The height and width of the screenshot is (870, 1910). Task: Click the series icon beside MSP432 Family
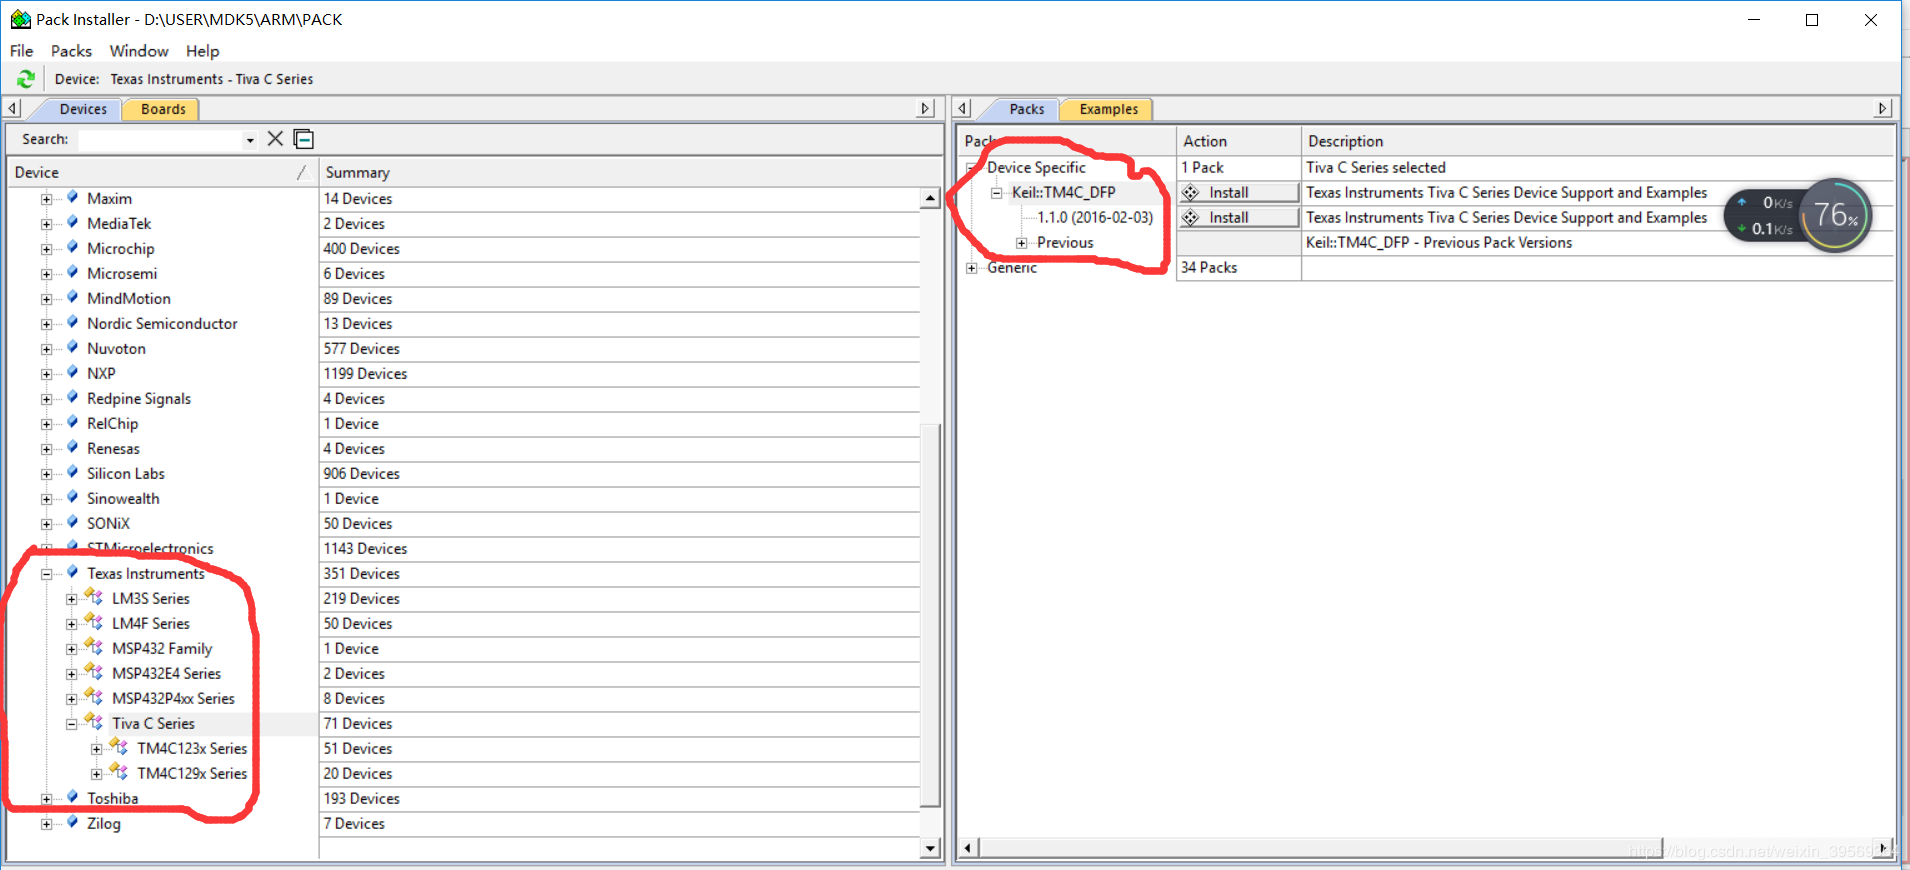pos(94,647)
